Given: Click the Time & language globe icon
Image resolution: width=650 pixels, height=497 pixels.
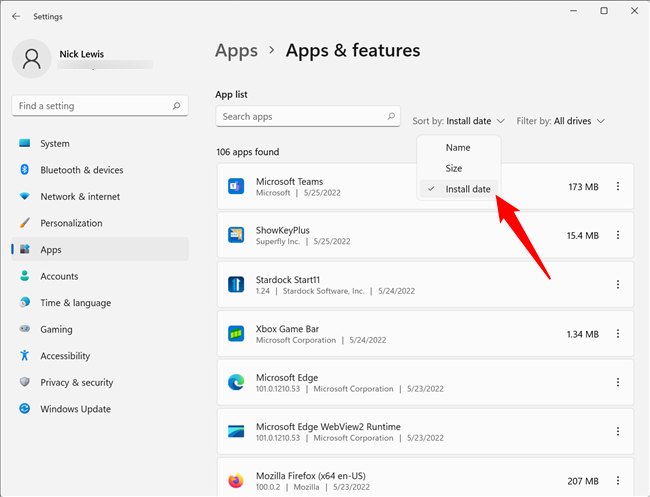Looking at the screenshot, I should click(24, 302).
